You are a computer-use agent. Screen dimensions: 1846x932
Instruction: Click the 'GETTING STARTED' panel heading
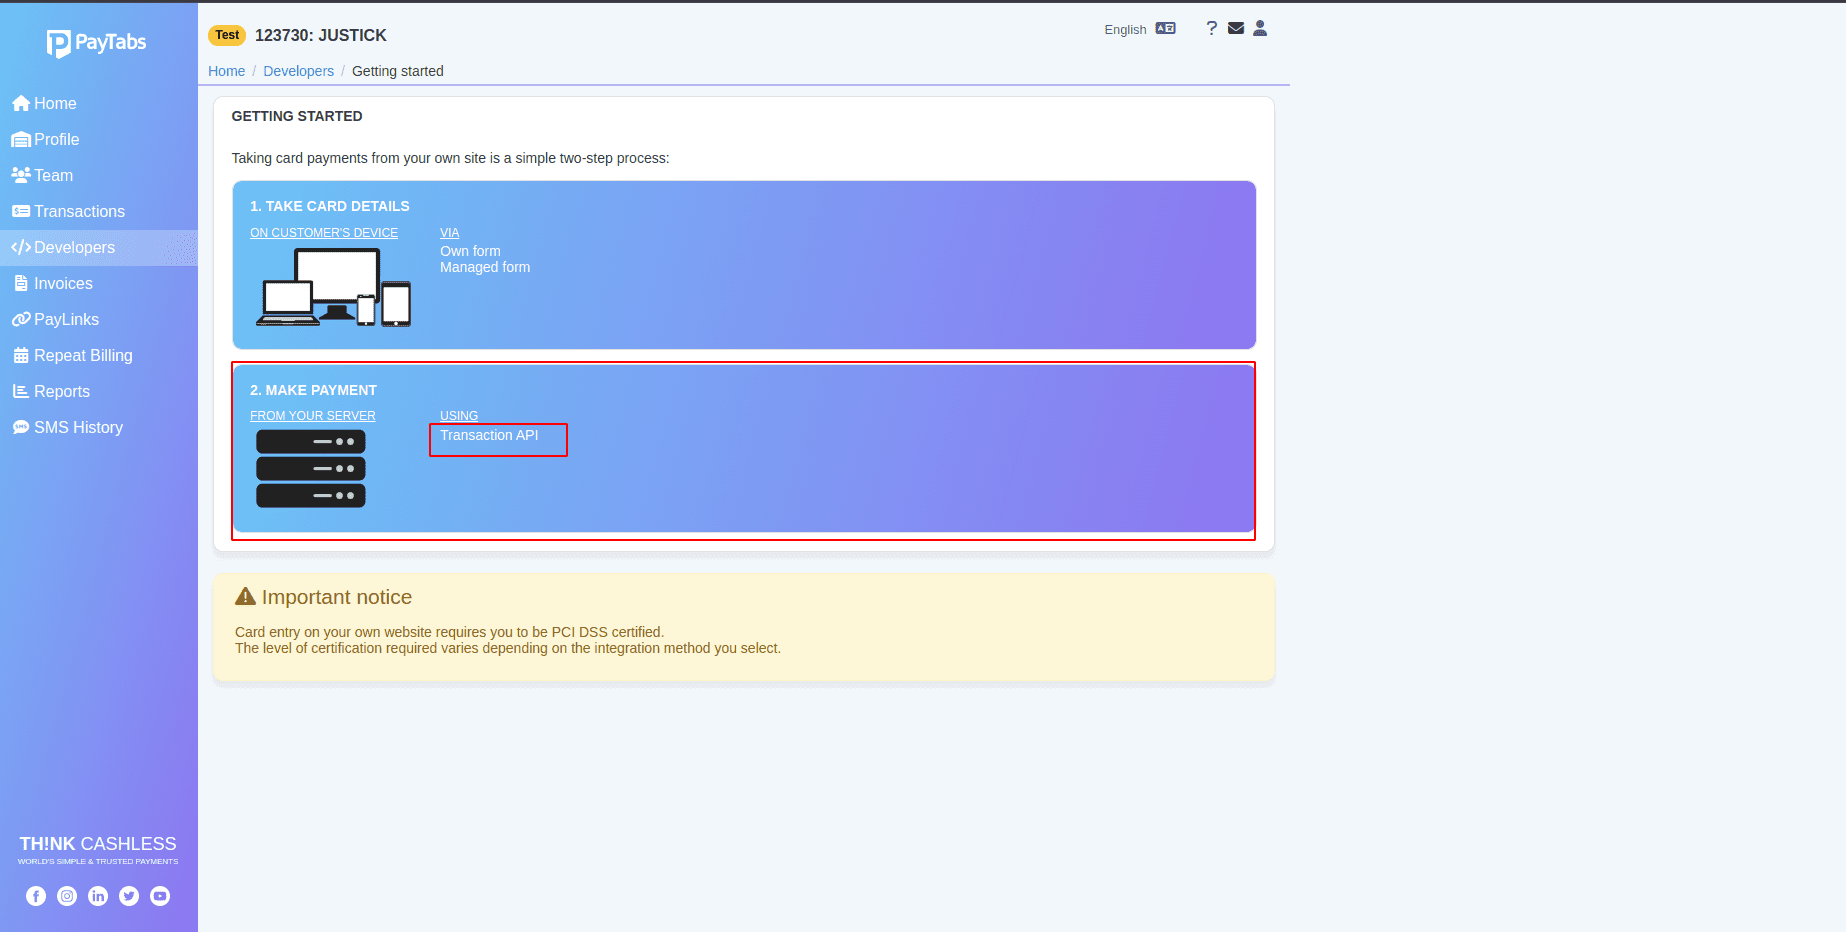pyautogui.click(x=297, y=116)
